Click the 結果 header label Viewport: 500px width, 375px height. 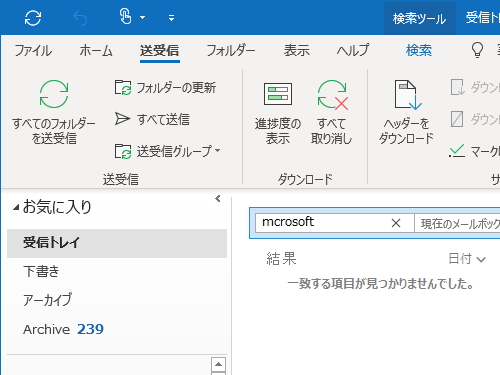(281, 259)
